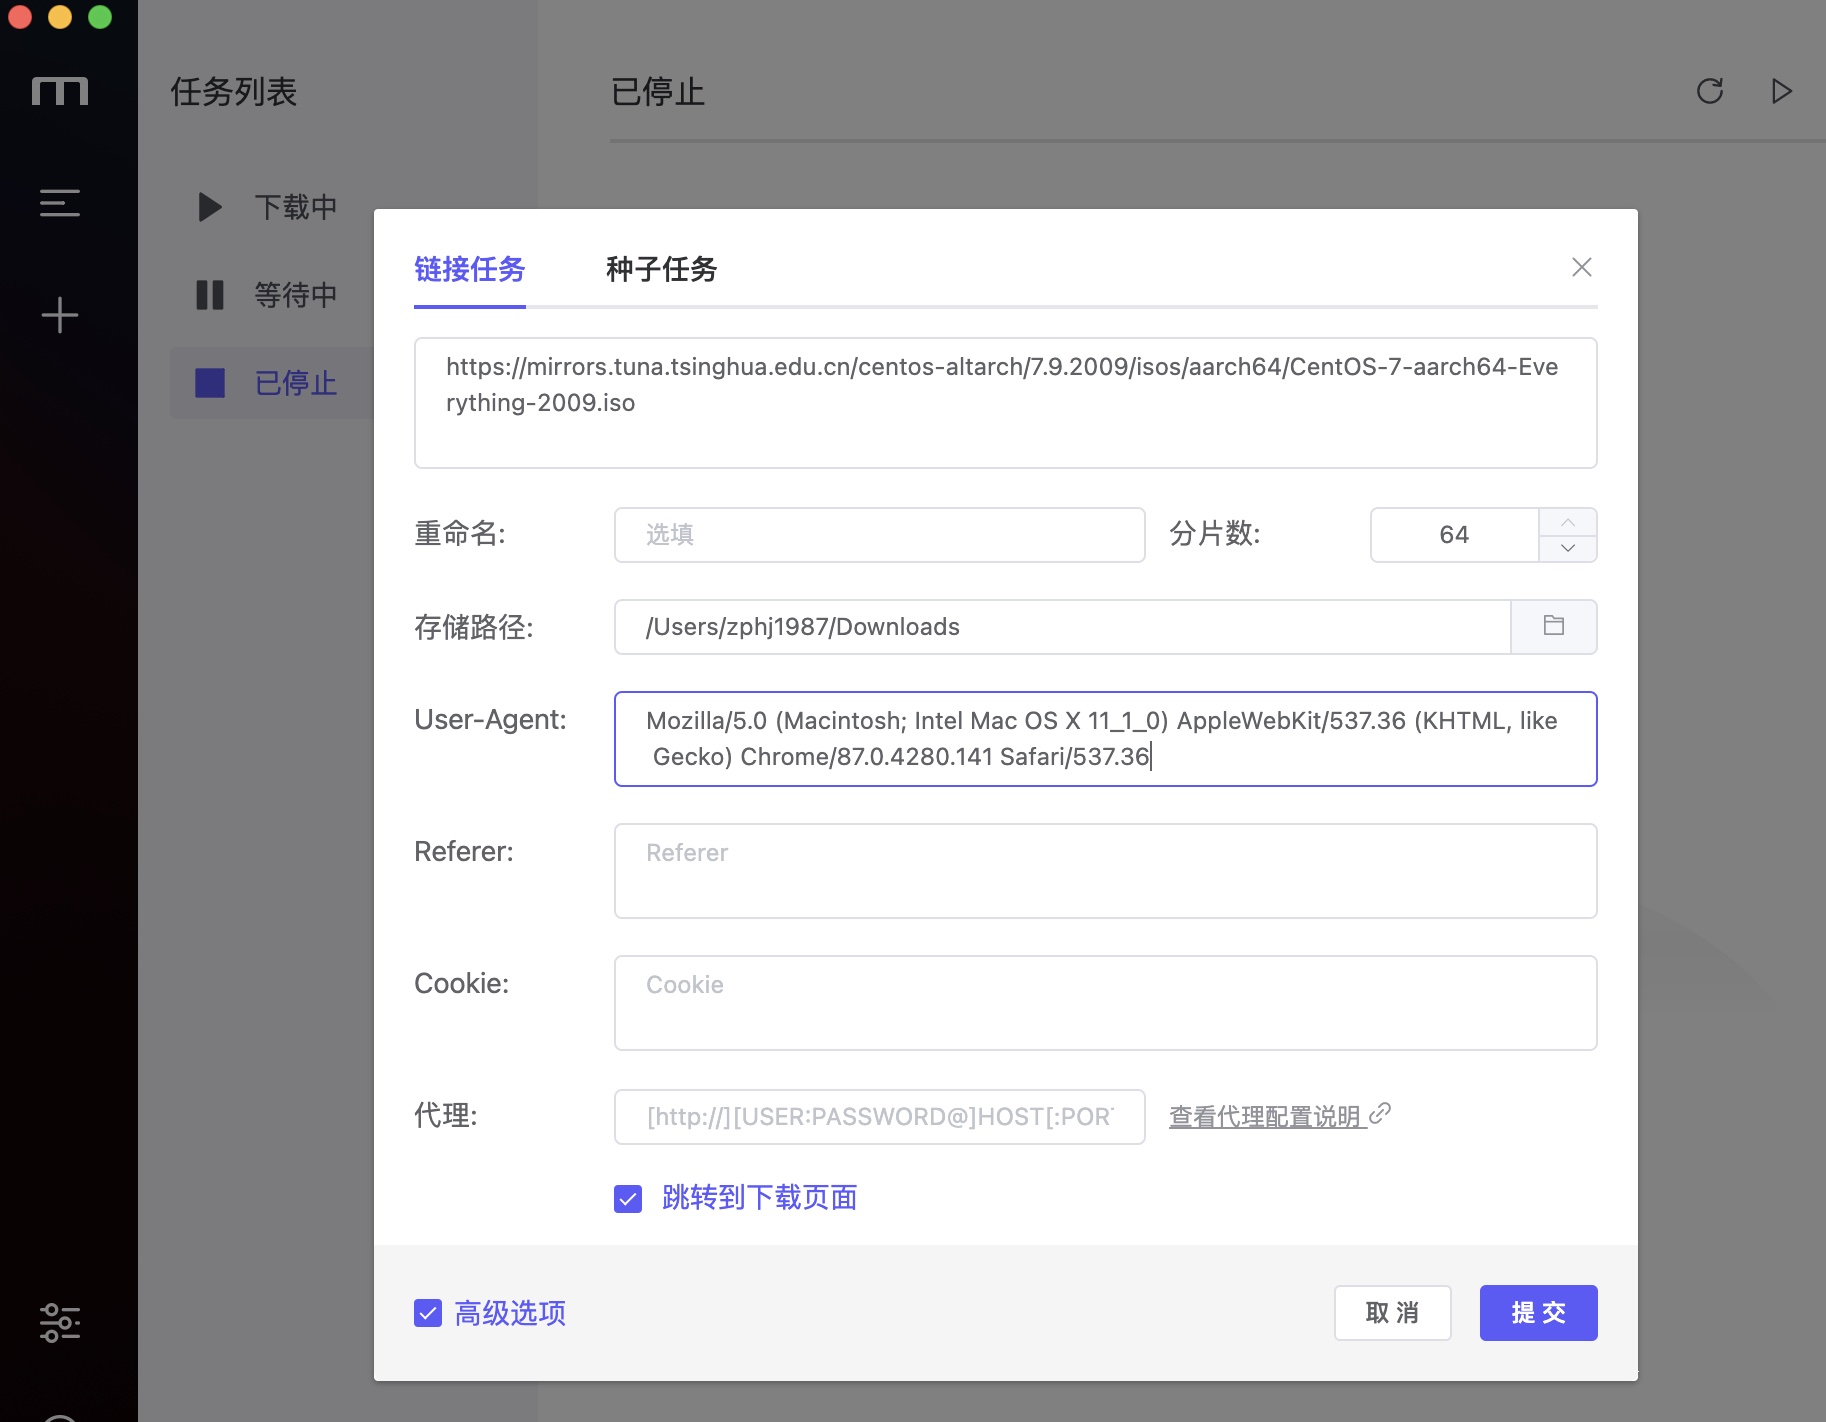Click the Motrix logo icon
The image size is (1826, 1422).
coord(59,91)
